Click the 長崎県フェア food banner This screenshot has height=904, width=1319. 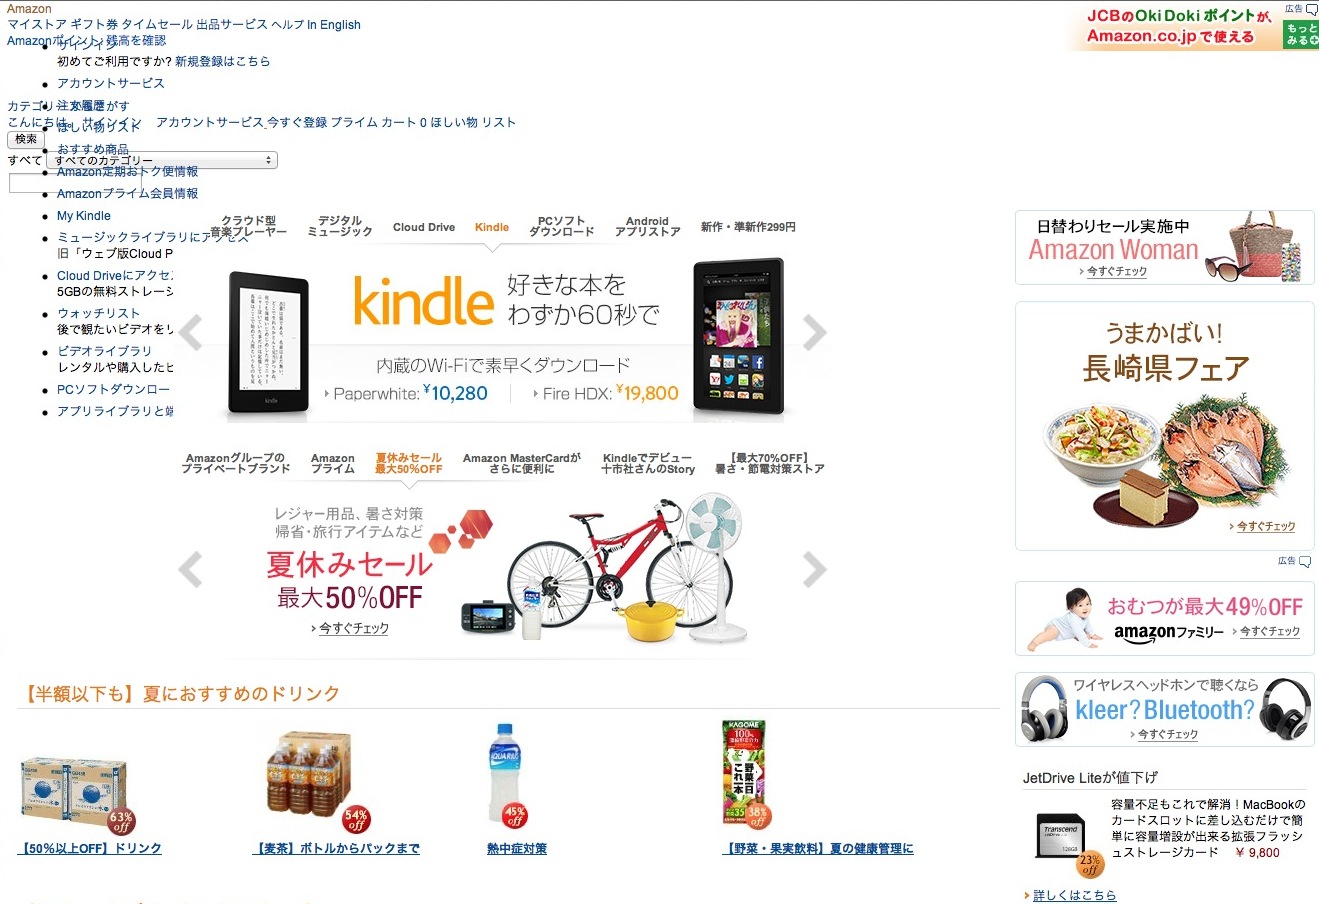(1165, 426)
